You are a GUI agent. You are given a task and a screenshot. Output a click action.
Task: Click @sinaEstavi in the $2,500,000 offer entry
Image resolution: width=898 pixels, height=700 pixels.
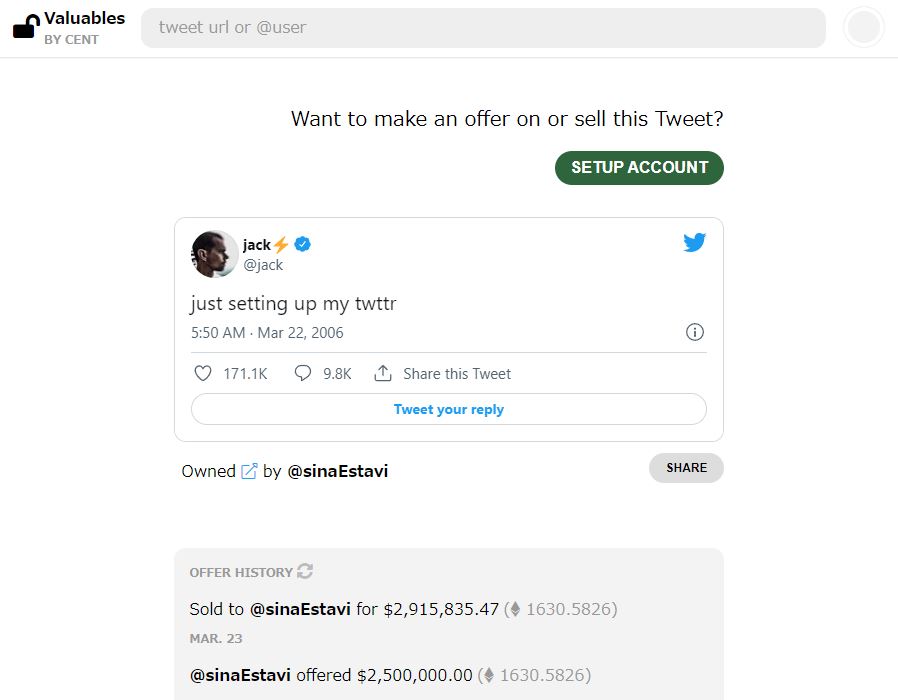click(x=240, y=675)
